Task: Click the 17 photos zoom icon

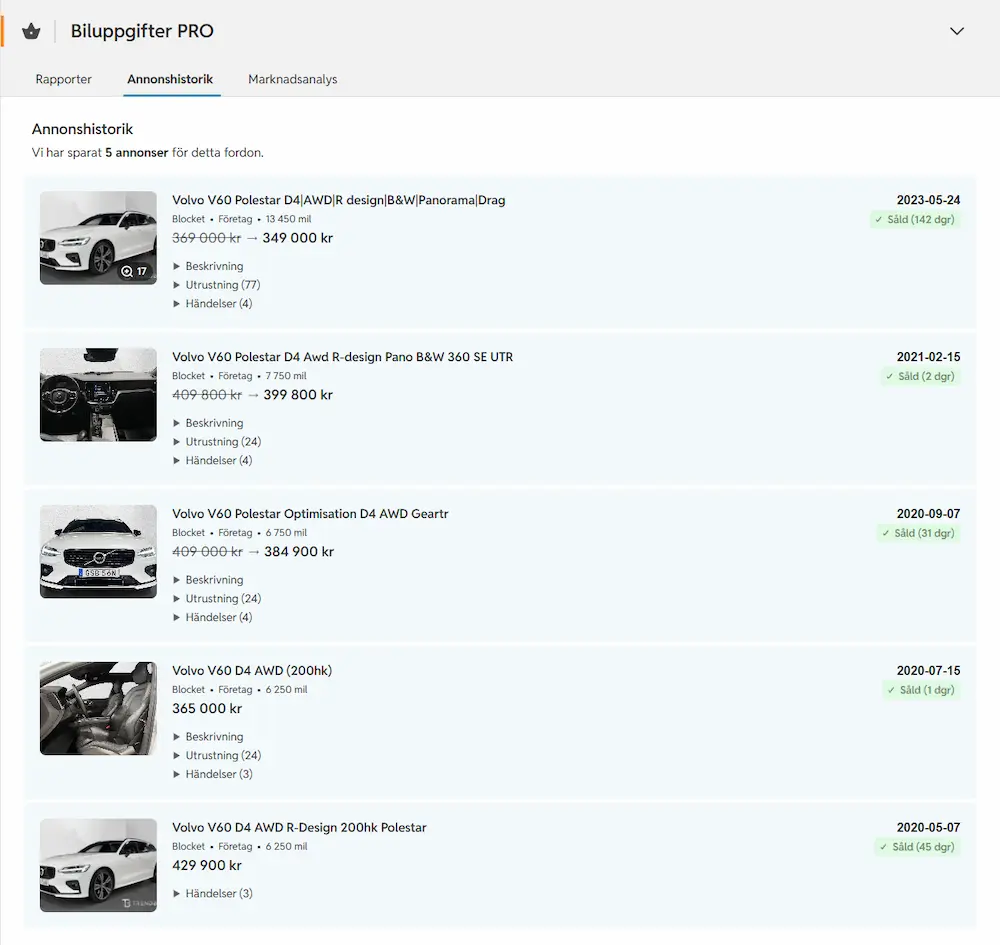Action: click(135, 271)
